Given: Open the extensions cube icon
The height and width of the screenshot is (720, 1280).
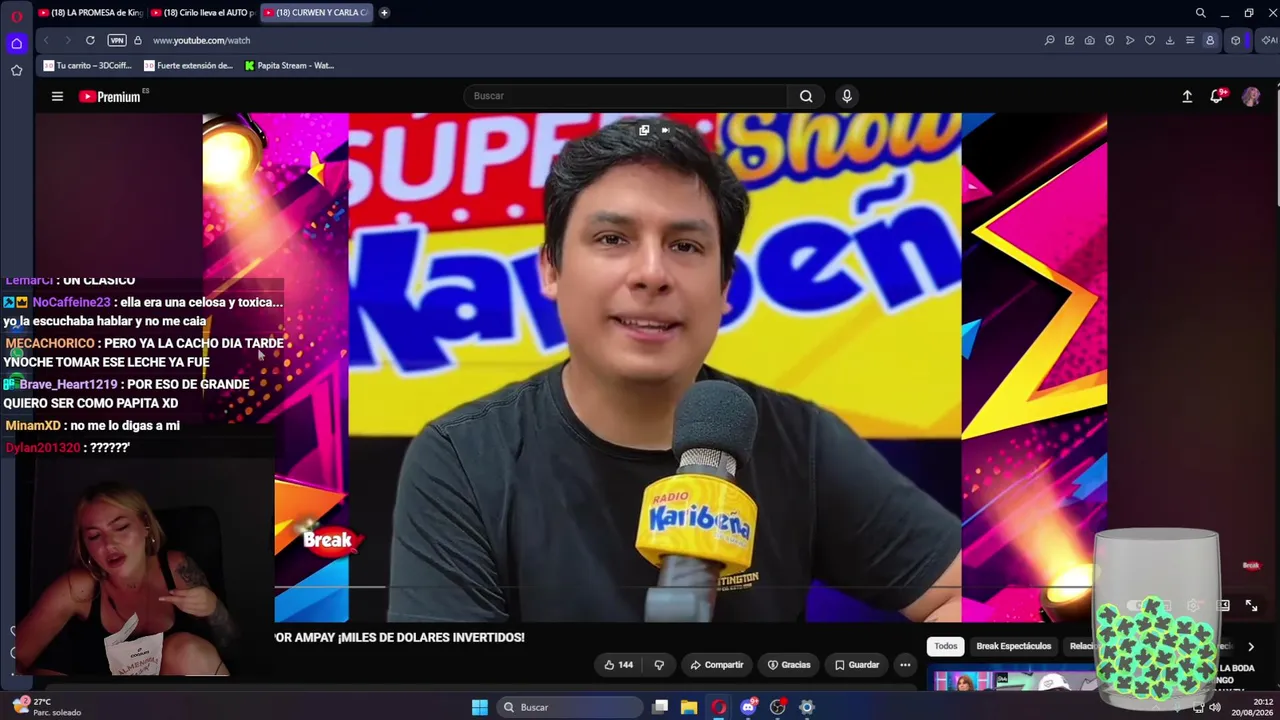Looking at the screenshot, I should (1236, 40).
